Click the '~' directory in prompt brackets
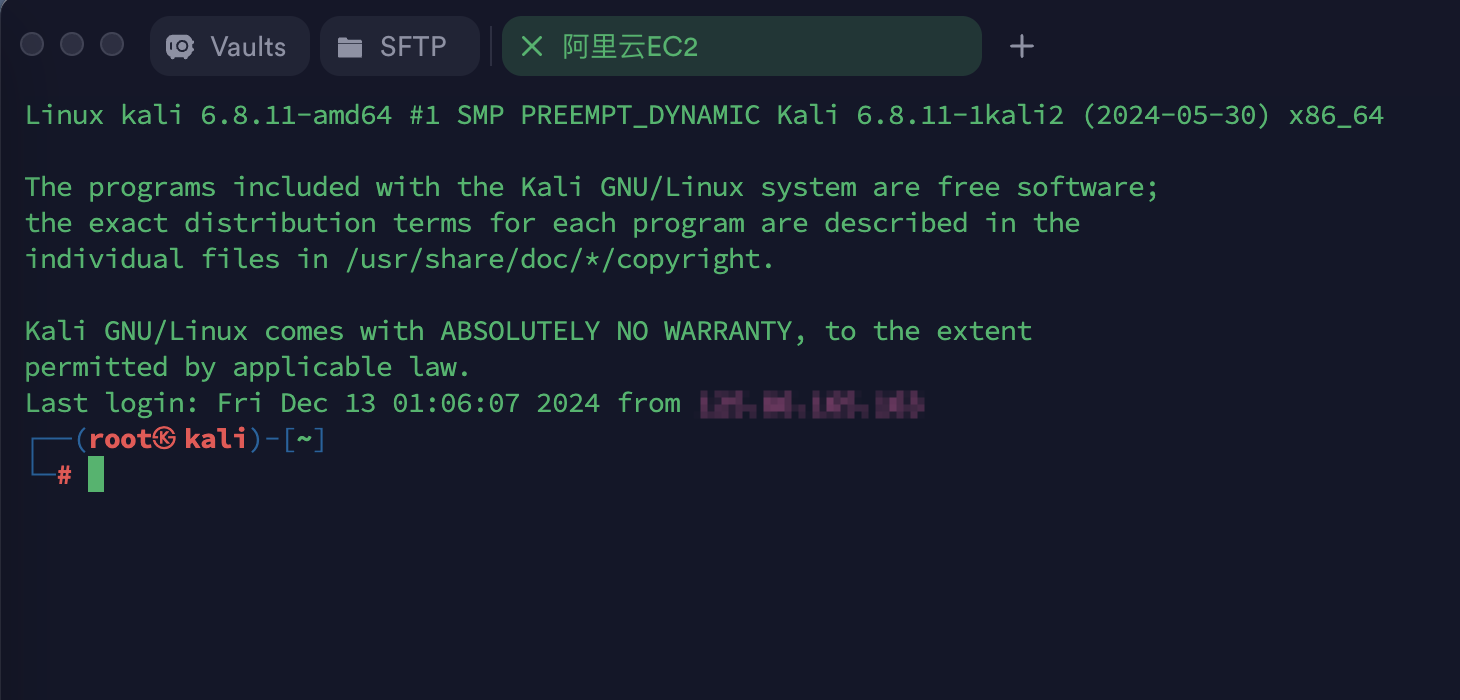Viewport: 1460px width, 700px height. tap(305, 439)
